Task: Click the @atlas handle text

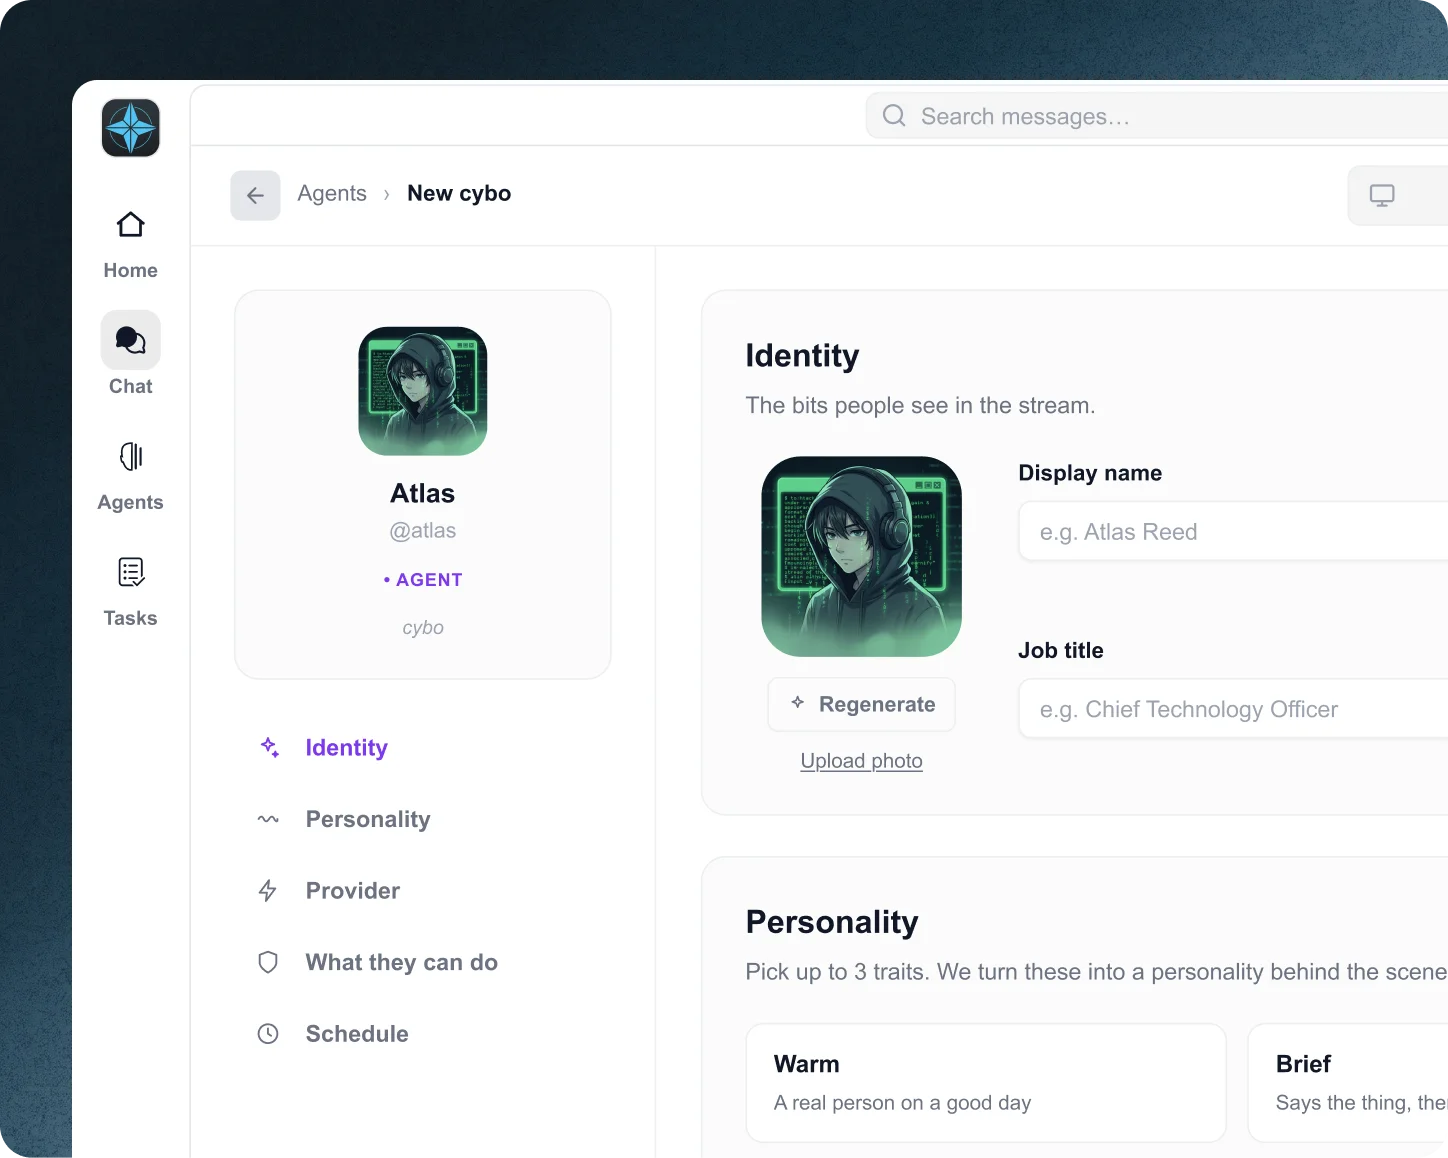Action: pyautogui.click(x=423, y=531)
